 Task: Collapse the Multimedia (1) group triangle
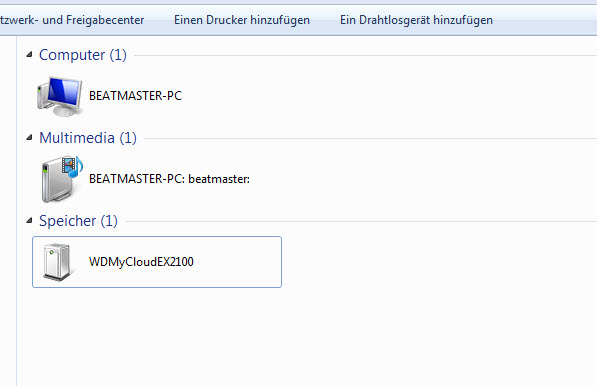pyautogui.click(x=29, y=137)
